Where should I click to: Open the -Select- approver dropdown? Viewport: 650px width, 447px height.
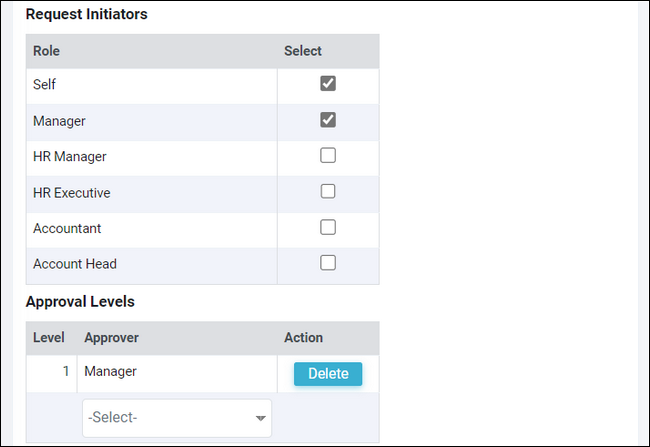coord(177,418)
